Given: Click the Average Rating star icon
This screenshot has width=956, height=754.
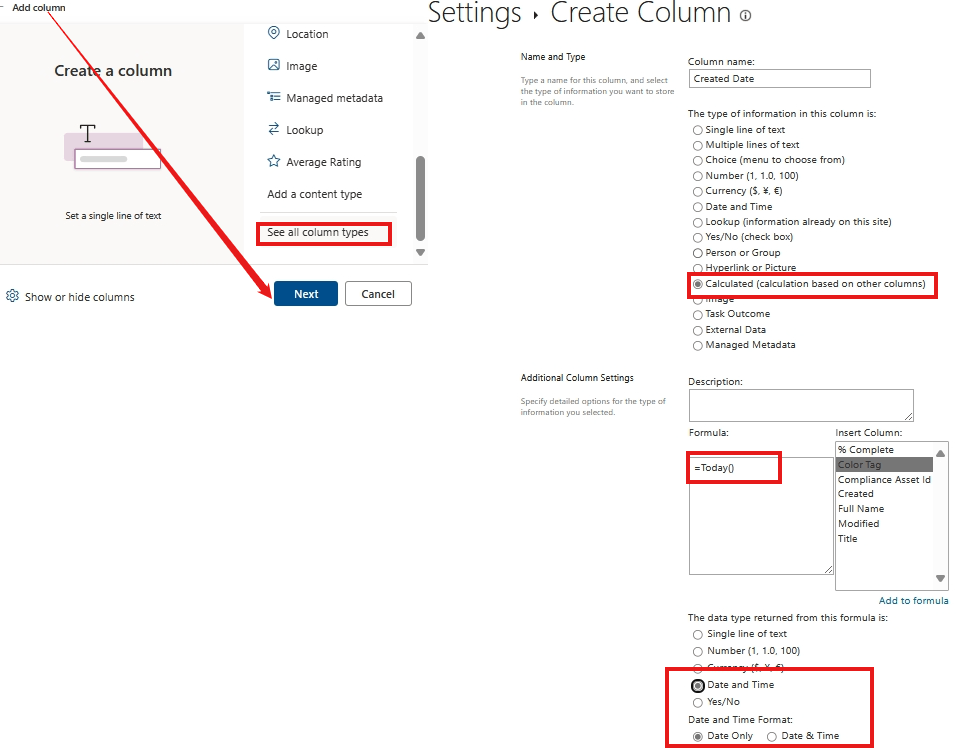Looking at the screenshot, I should coord(274,161).
